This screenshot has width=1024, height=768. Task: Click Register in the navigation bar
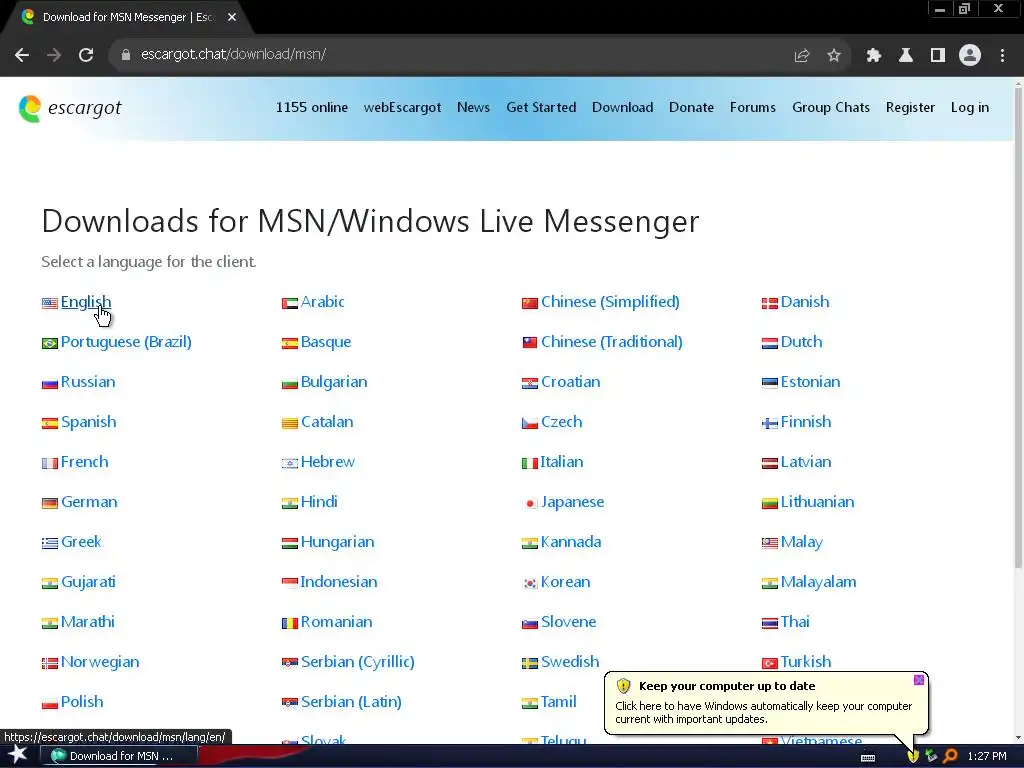pyautogui.click(x=910, y=108)
